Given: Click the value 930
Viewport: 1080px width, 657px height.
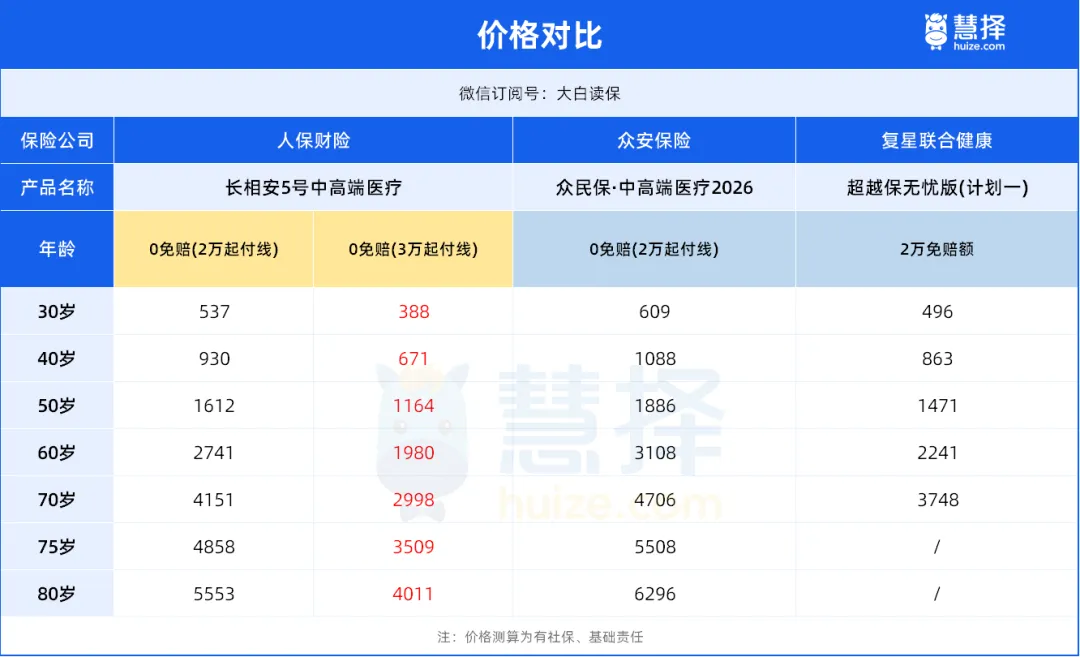Looking at the screenshot, I should 214,359.
